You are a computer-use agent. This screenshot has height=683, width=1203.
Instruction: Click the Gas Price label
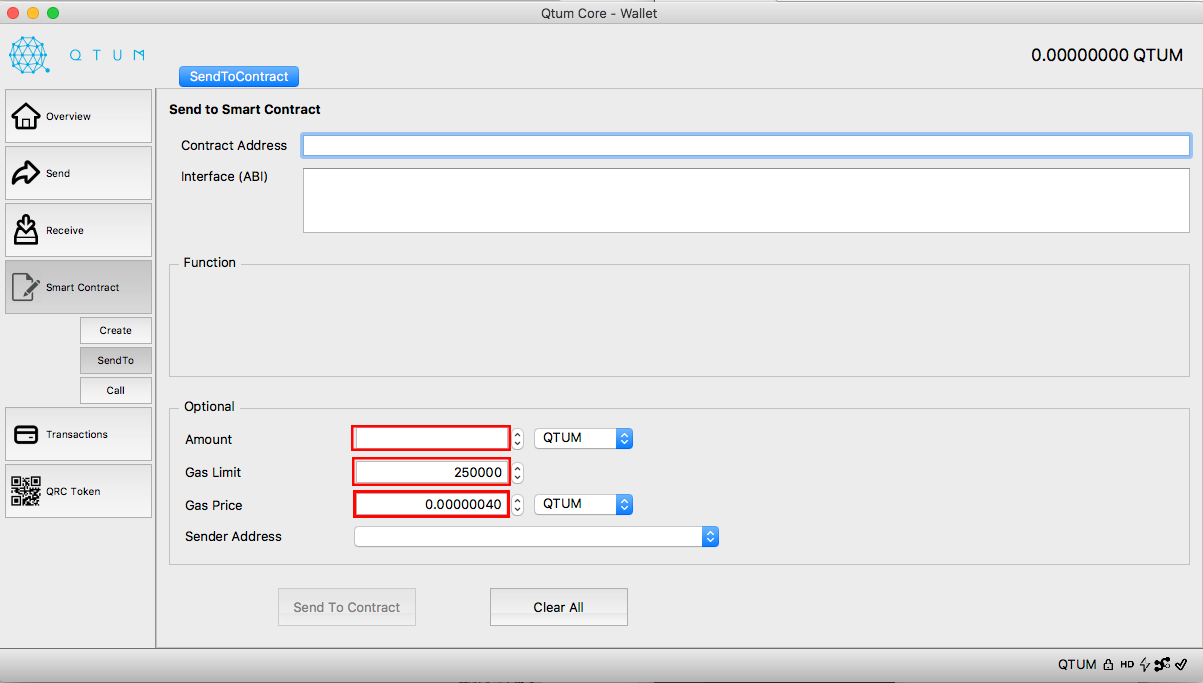pos(214,505)
